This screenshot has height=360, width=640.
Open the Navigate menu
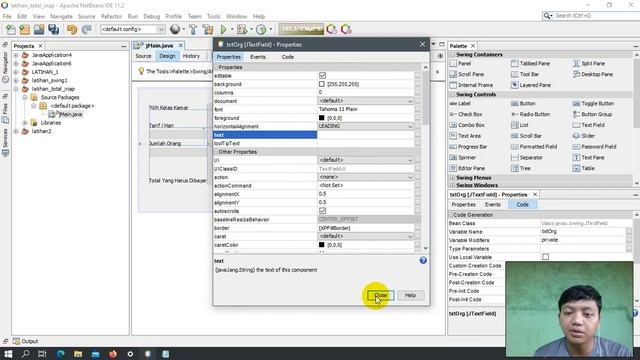click(x=61, y=16)
